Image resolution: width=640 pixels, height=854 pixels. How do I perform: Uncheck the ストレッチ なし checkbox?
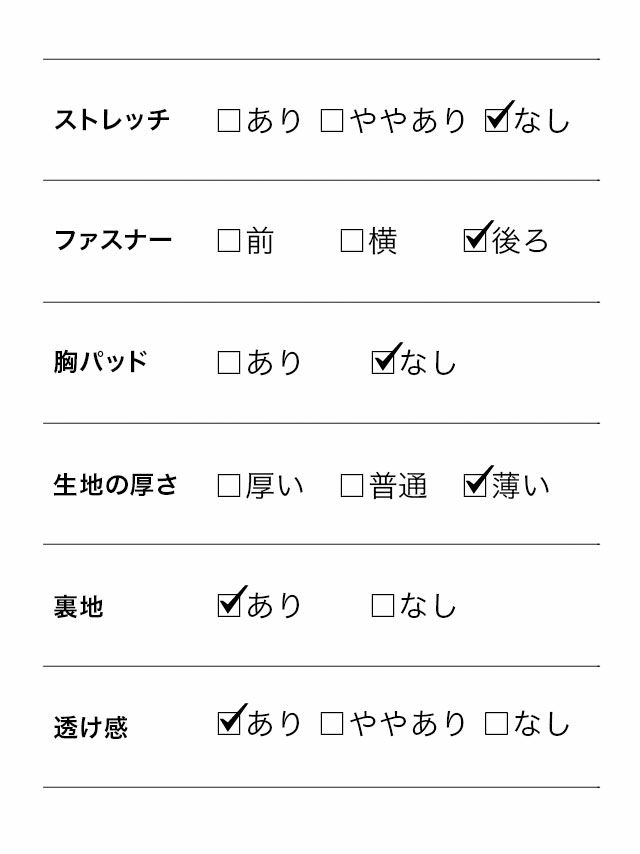496,121
